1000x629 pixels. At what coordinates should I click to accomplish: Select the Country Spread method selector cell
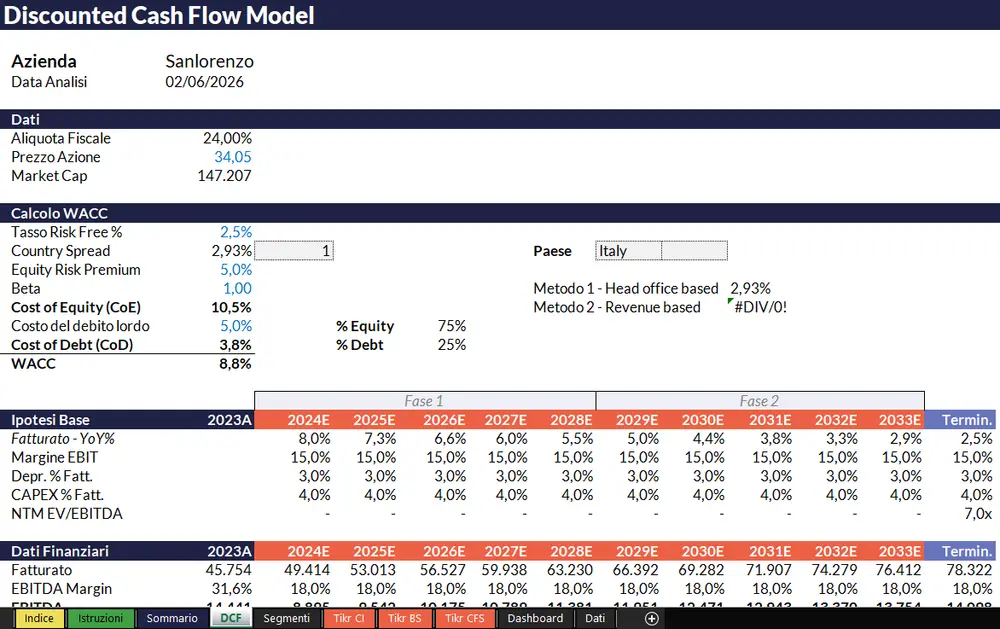[x=294, y=251]
